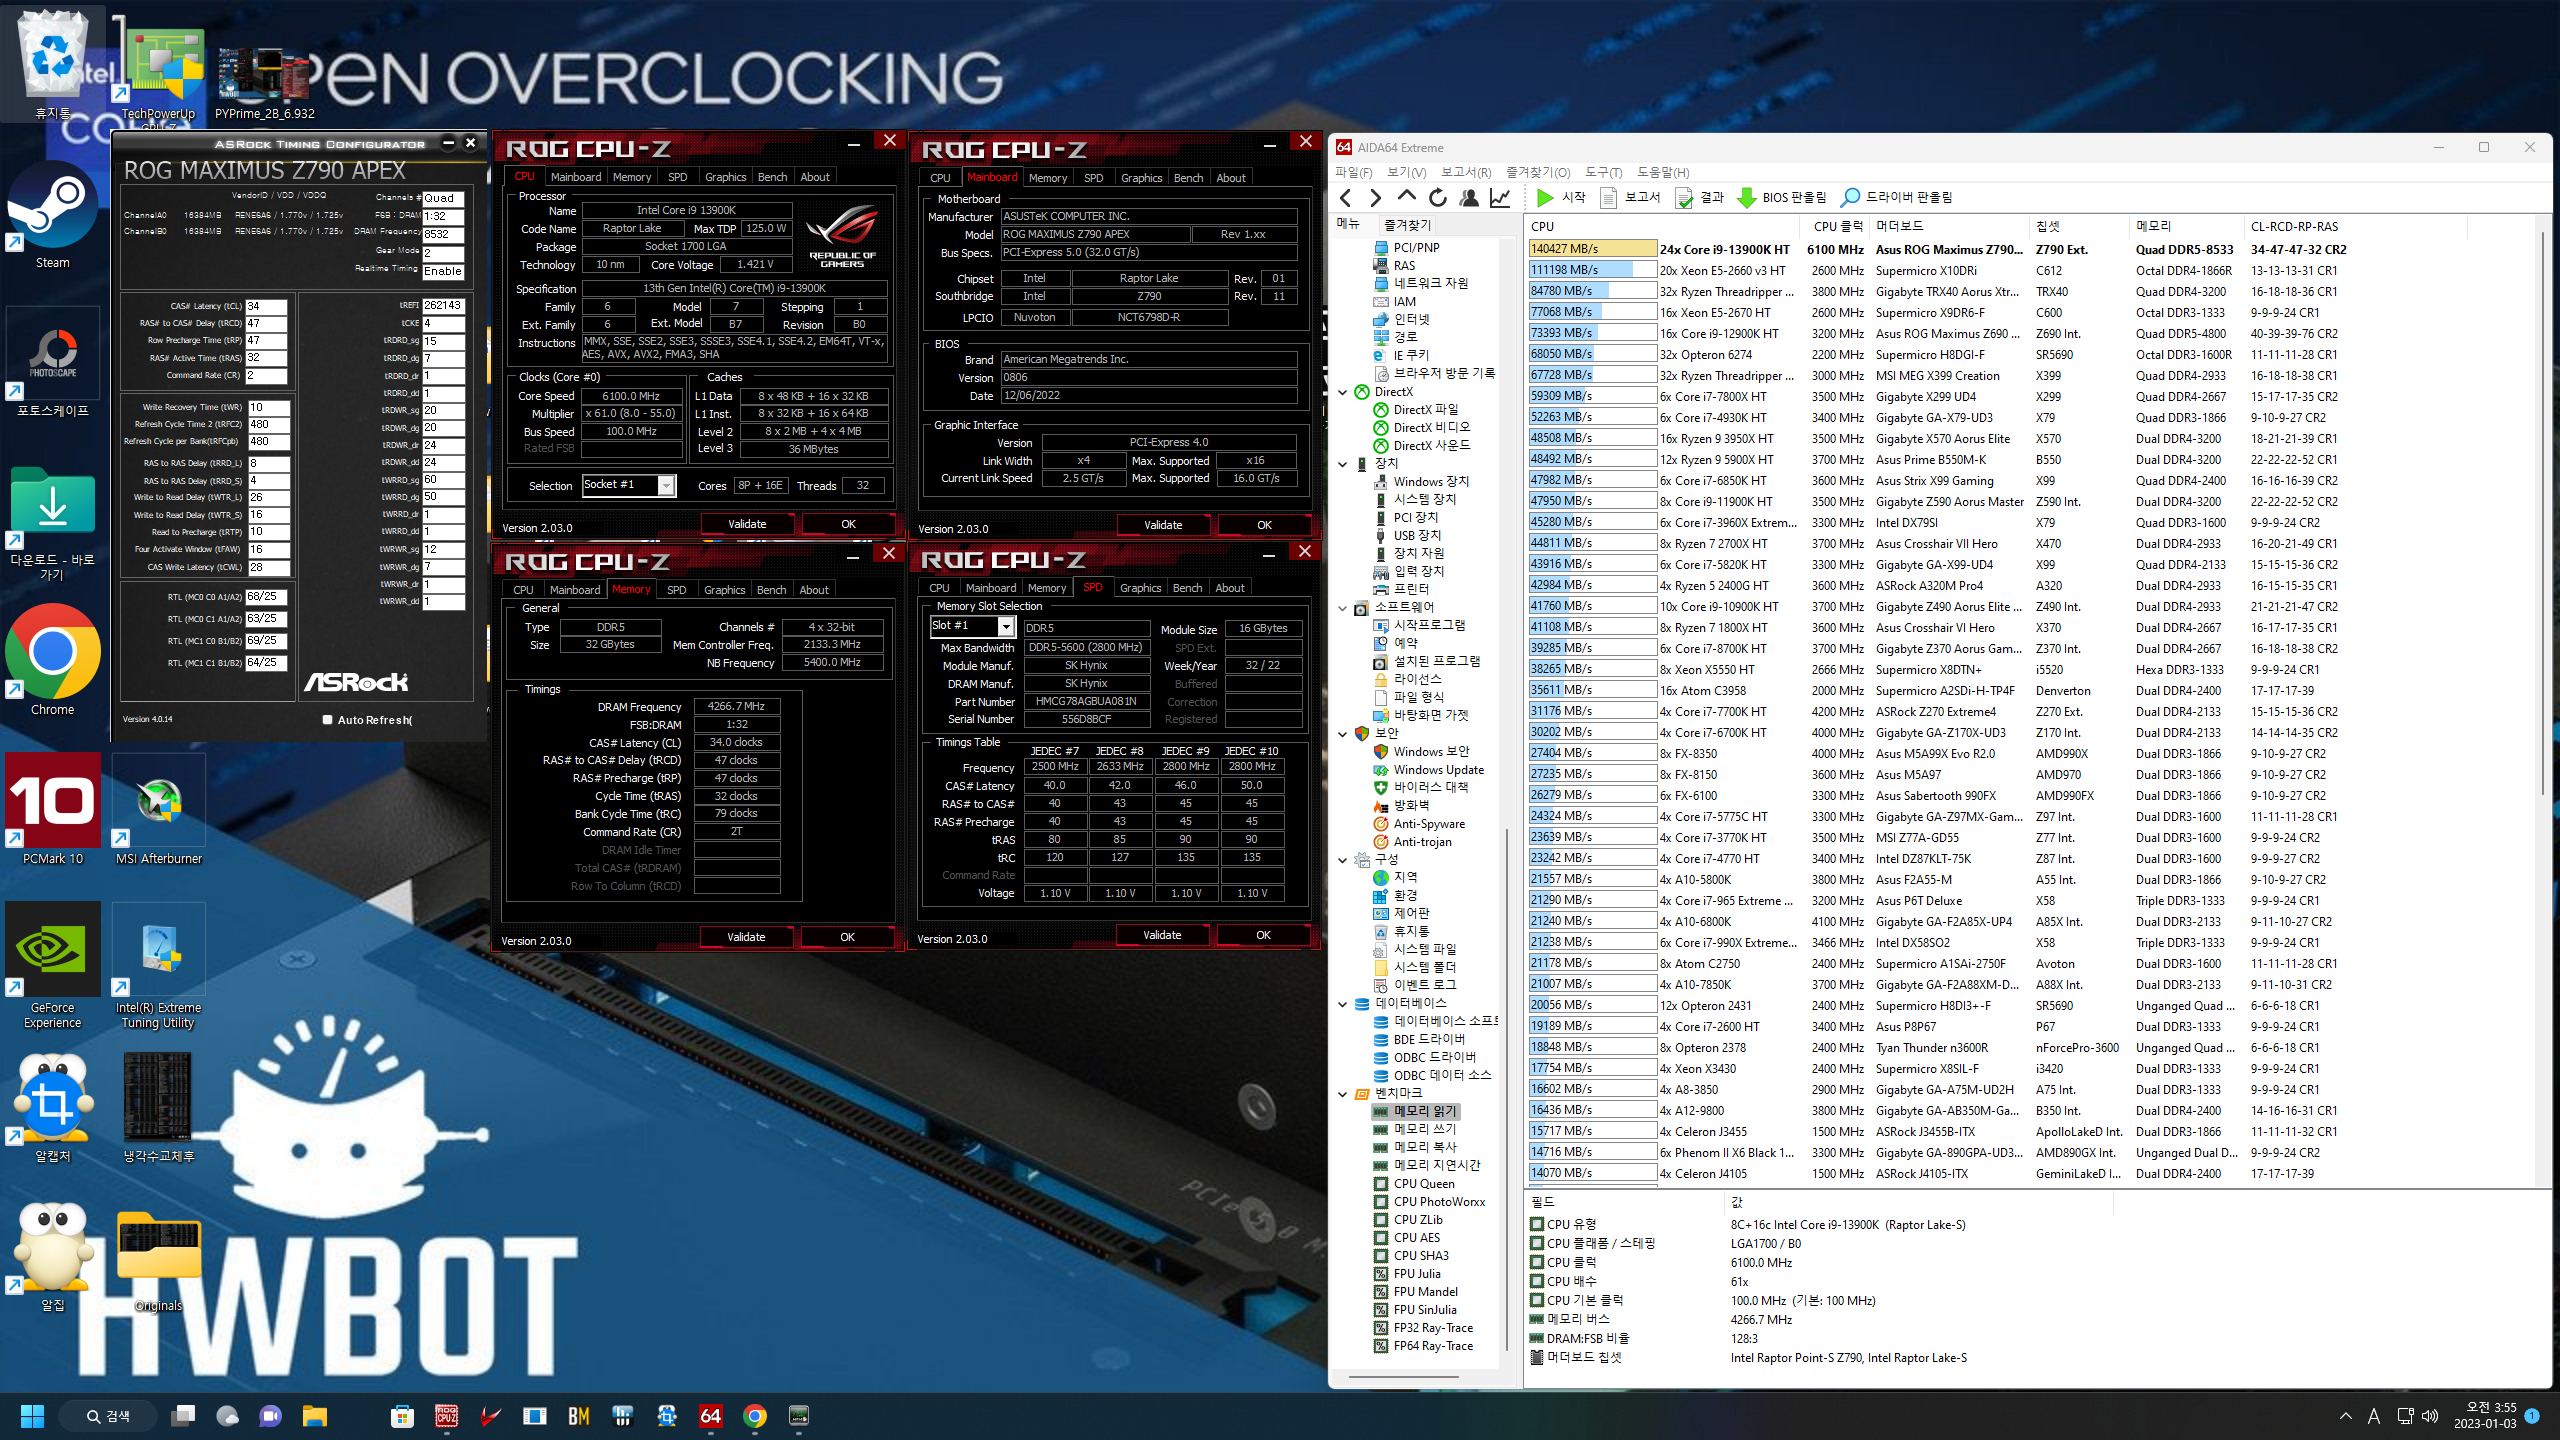Select 메모리 쓰기 benchmark item
Viewport: 2560px width, 1440px height.
(1425, 1129)
